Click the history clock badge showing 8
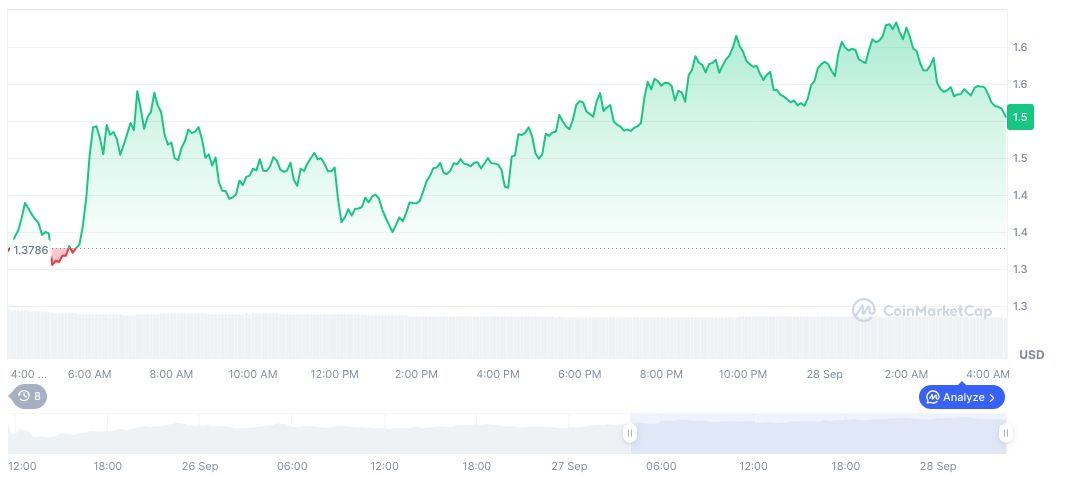Screen dimensions: 1072x477 pos(29,396)
